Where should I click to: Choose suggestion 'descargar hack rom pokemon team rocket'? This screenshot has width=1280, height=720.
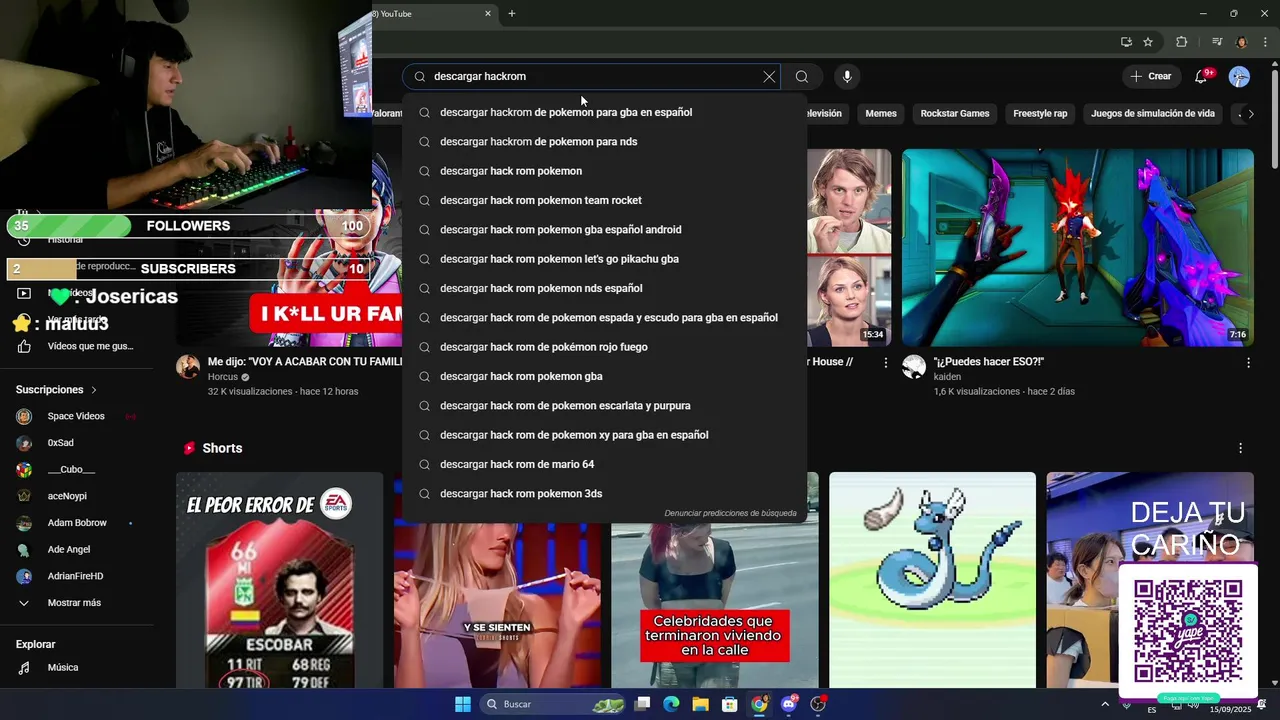point(604,200)
